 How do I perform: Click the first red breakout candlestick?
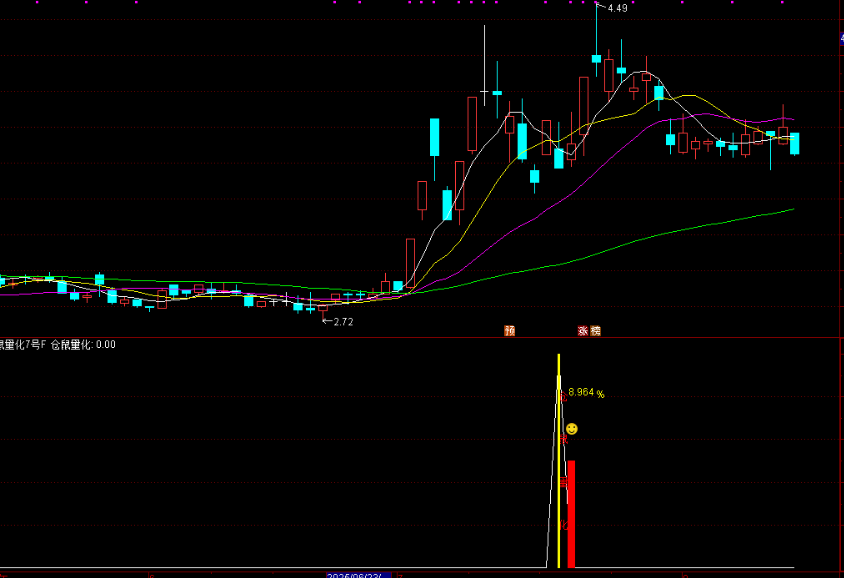410,262
